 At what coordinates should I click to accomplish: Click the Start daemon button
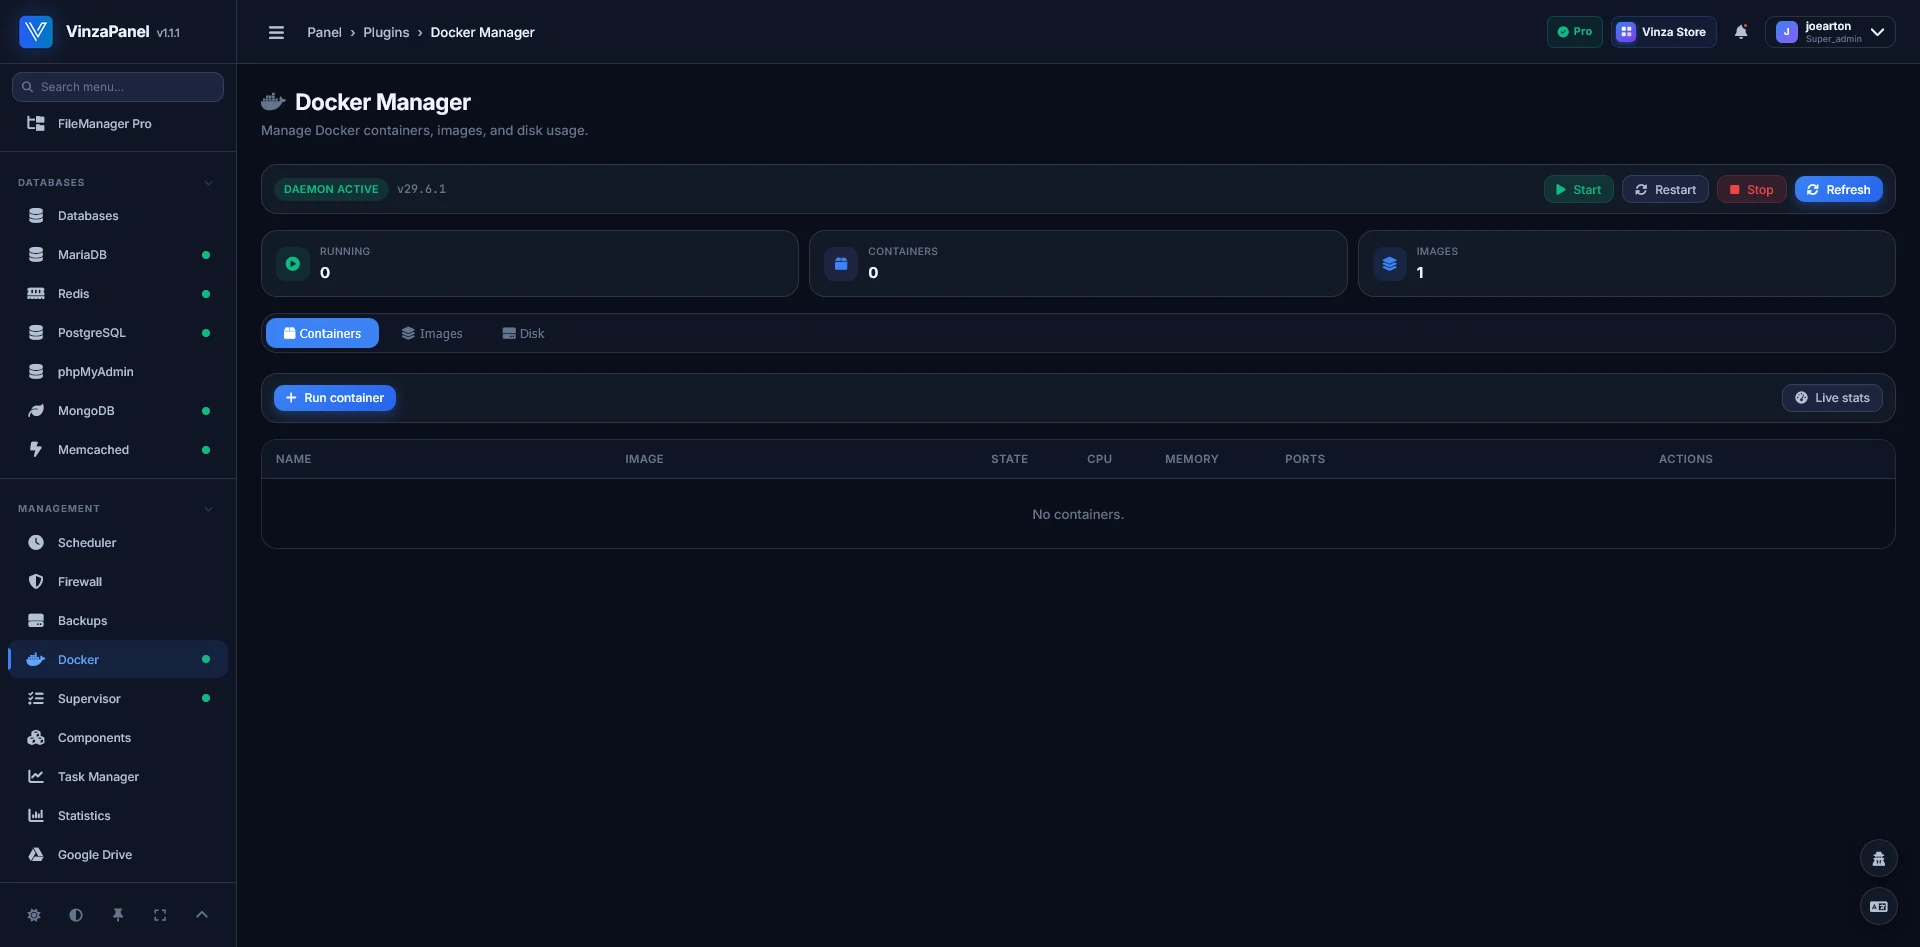(x=1578, y=190)
